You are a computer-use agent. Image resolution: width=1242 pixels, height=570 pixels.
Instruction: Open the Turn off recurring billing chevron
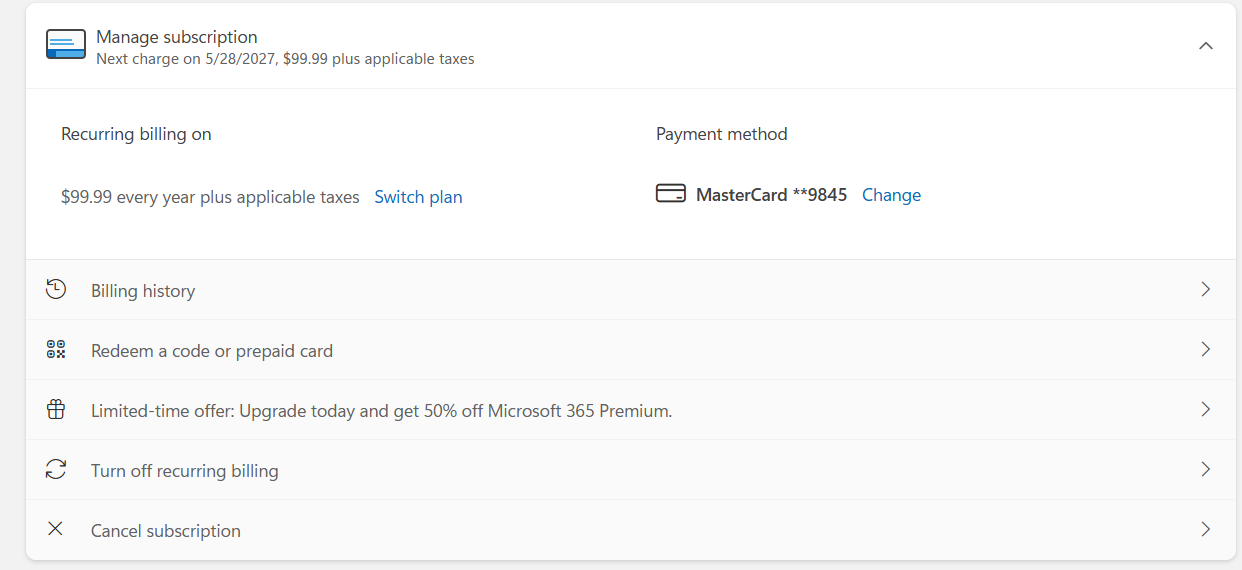[1206, 469]
